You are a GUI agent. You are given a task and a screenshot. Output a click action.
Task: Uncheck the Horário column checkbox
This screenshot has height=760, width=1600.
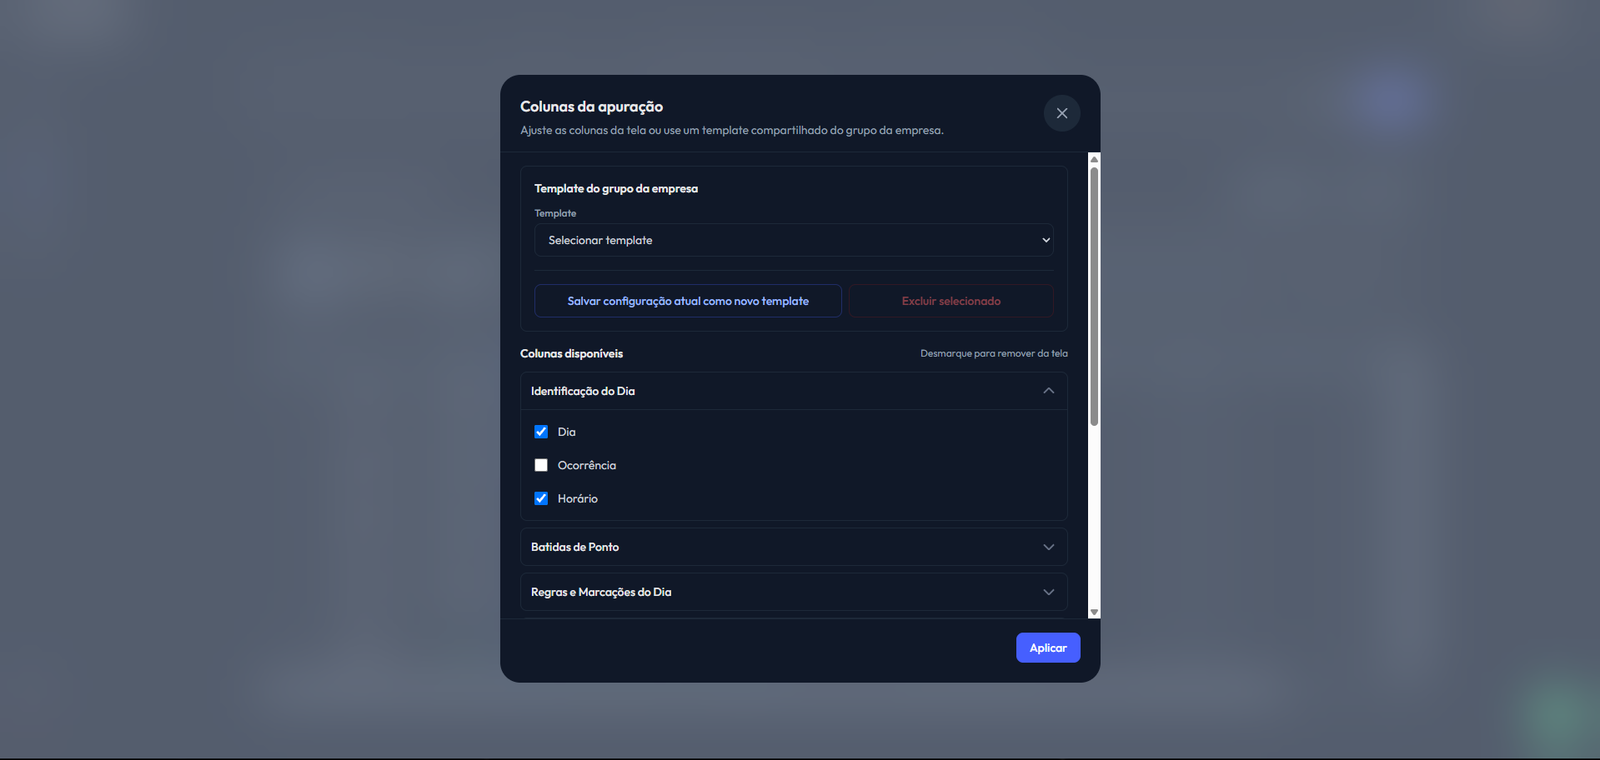pyautogui.click(x=541, y=498)
